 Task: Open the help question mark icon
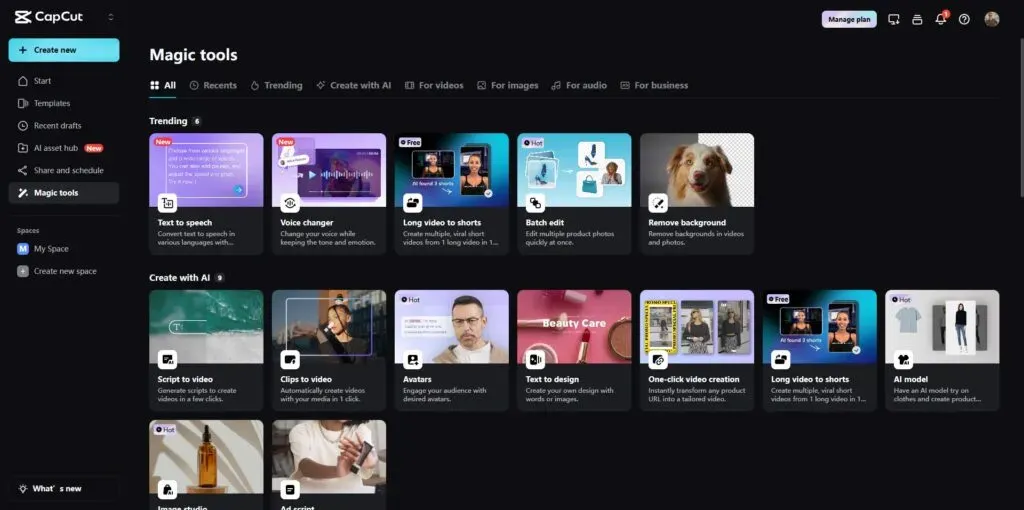coord(964,20)
